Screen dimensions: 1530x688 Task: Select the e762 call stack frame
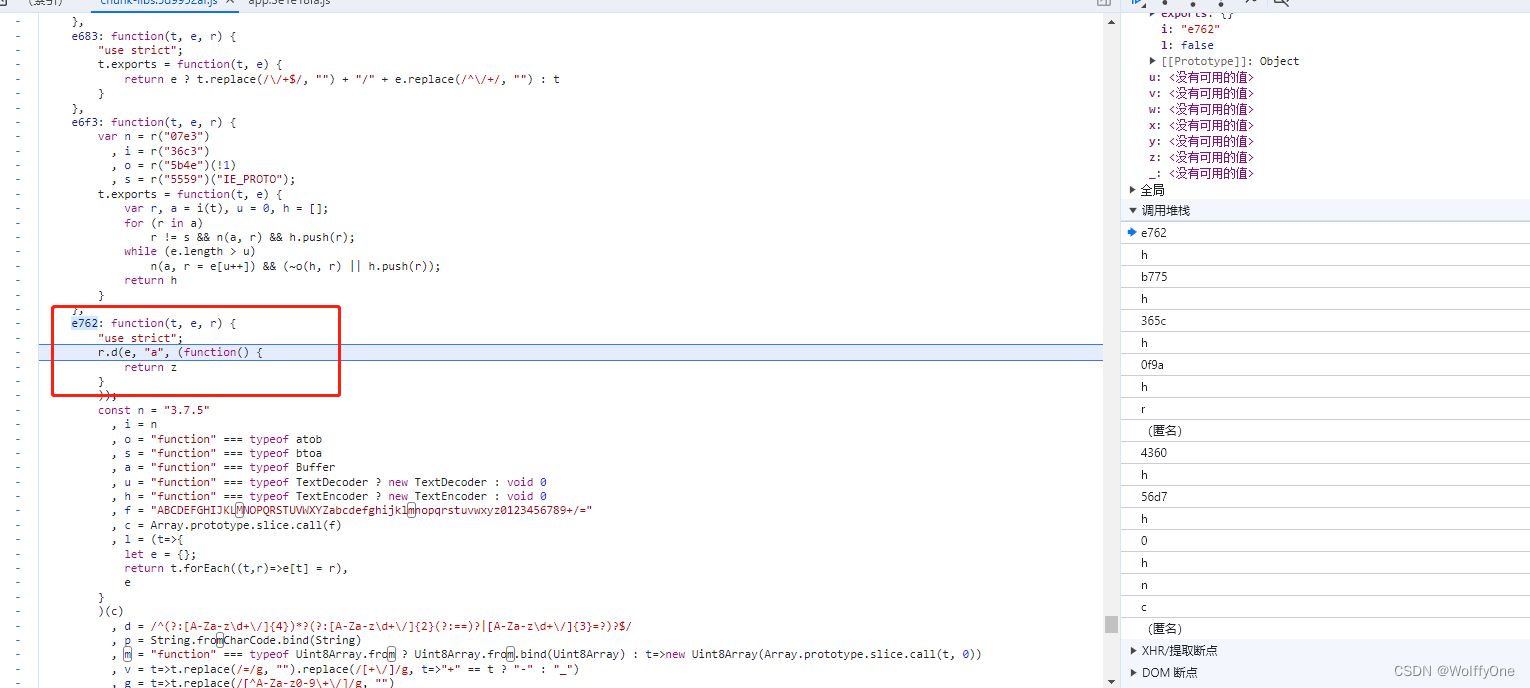[1325, 232]
